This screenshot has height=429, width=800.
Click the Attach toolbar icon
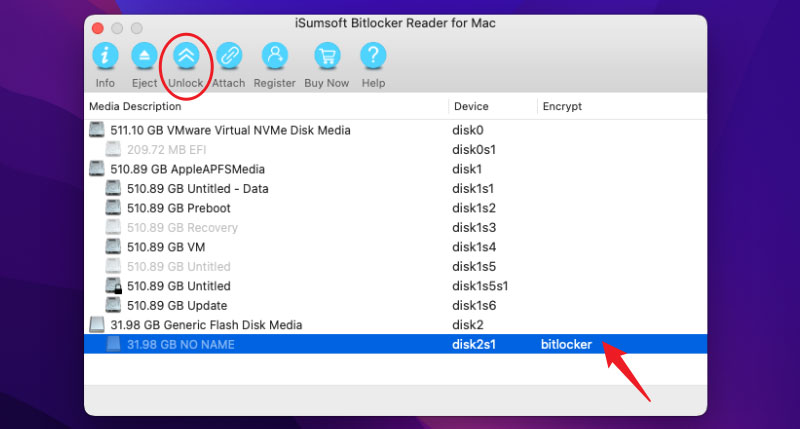click(x=229, y=56)
